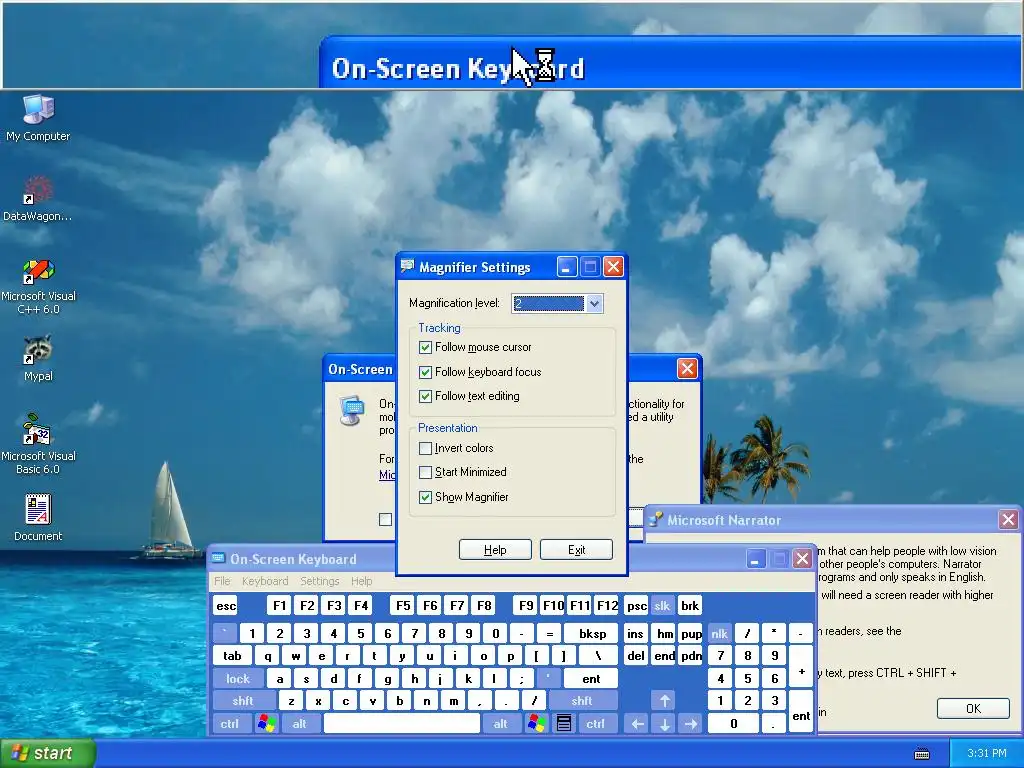Toggle the caps lock key
The image size is (1024, 768).
238,679
